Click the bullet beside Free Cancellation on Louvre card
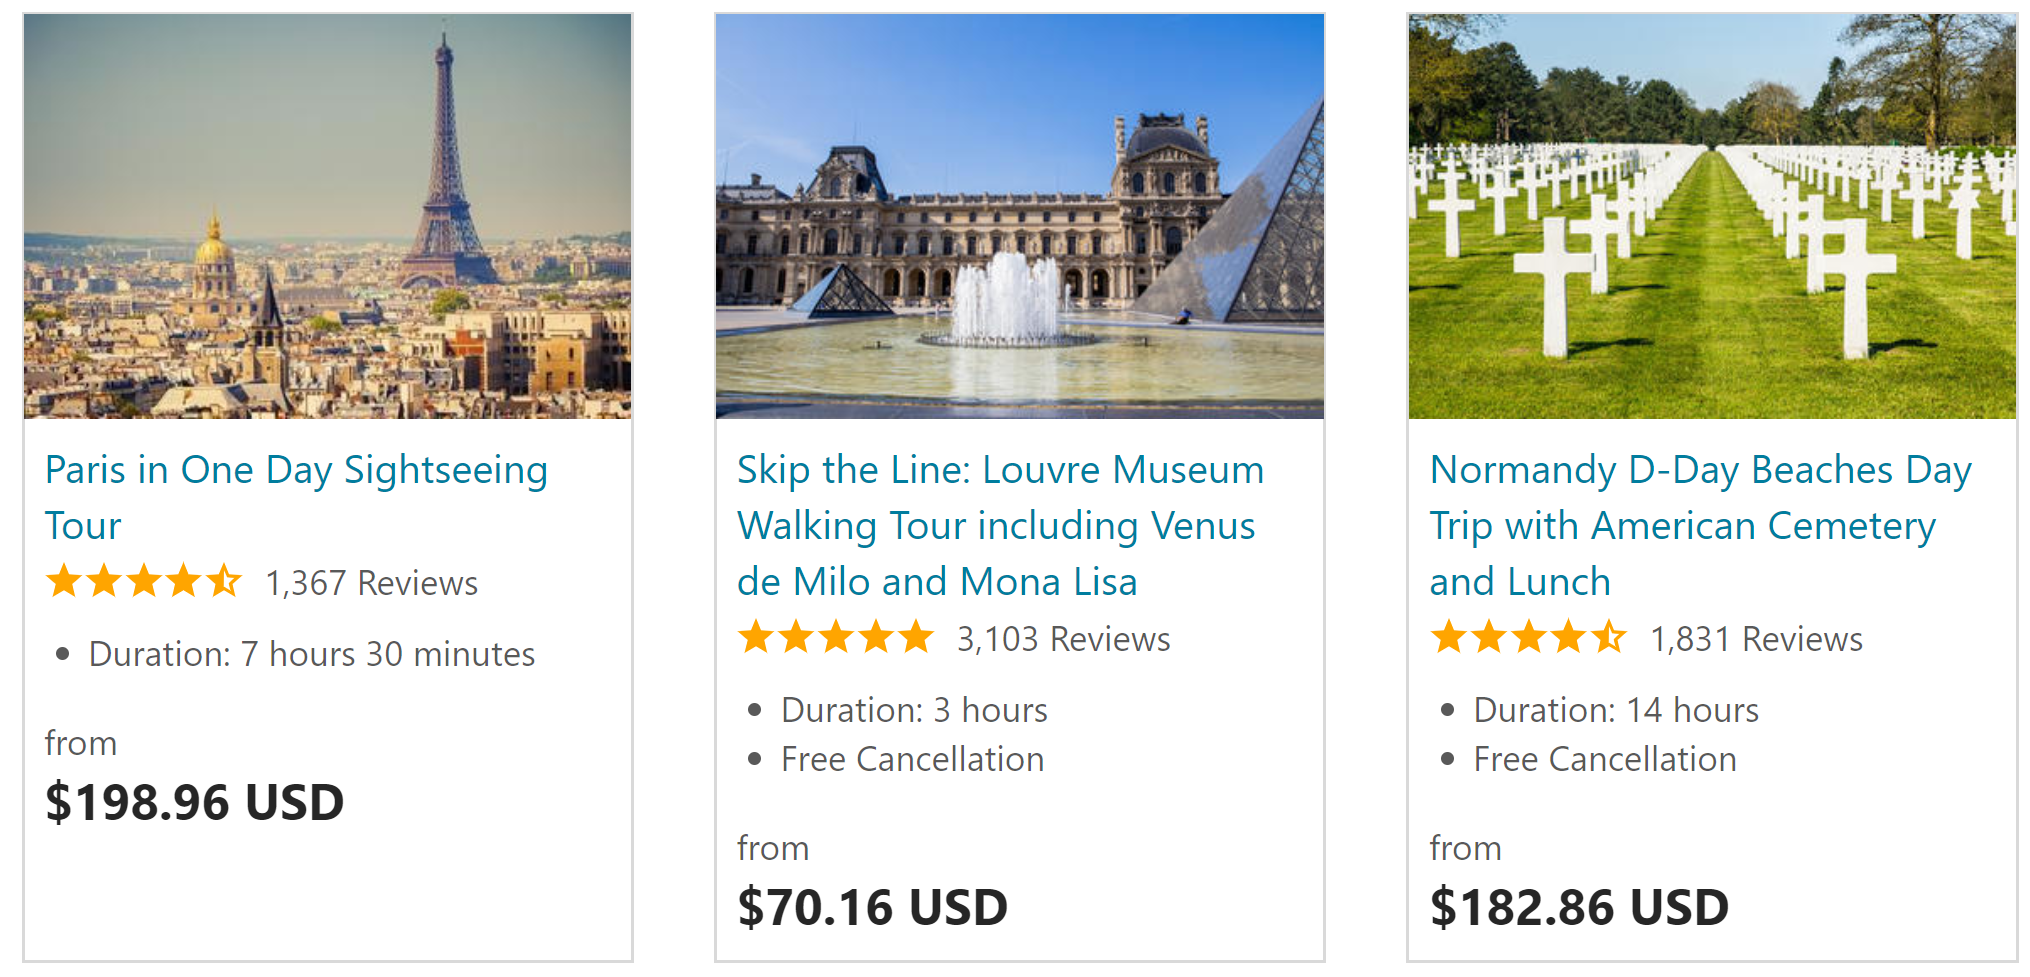The height and width of the screenshot is (977, 2030). tap(753, 760)
